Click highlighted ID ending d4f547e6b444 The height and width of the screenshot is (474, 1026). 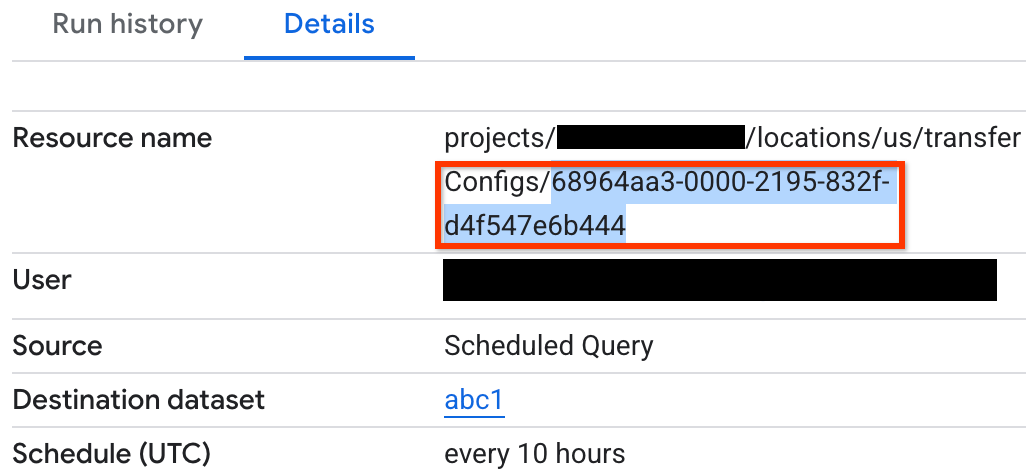point(535,227)
